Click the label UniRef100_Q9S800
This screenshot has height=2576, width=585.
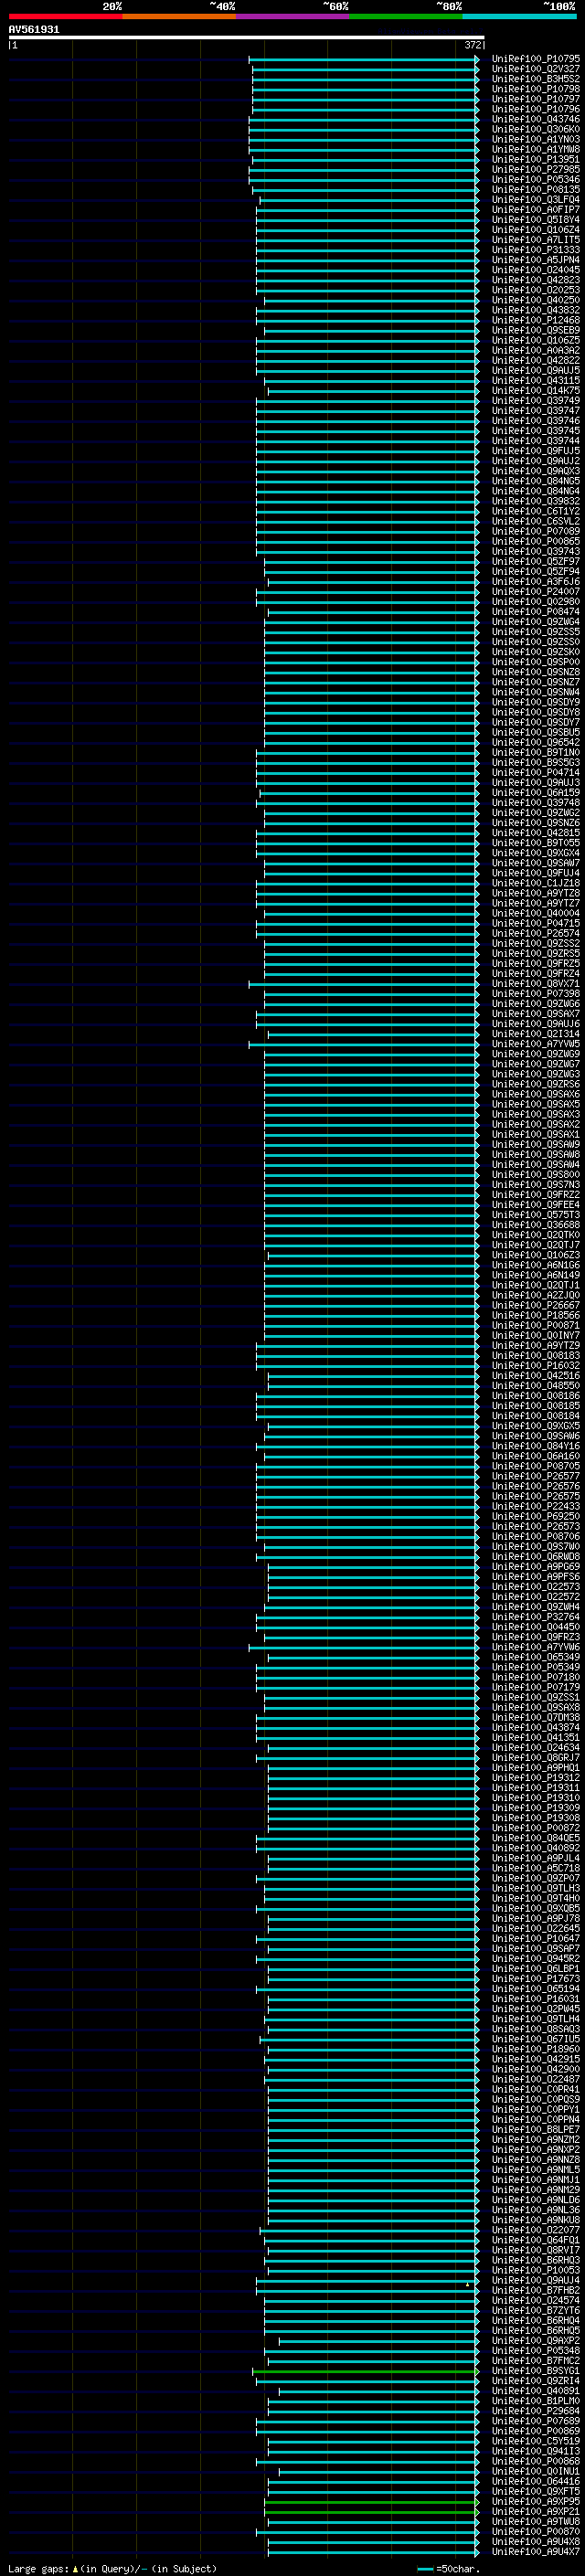tap(535, 1175)
